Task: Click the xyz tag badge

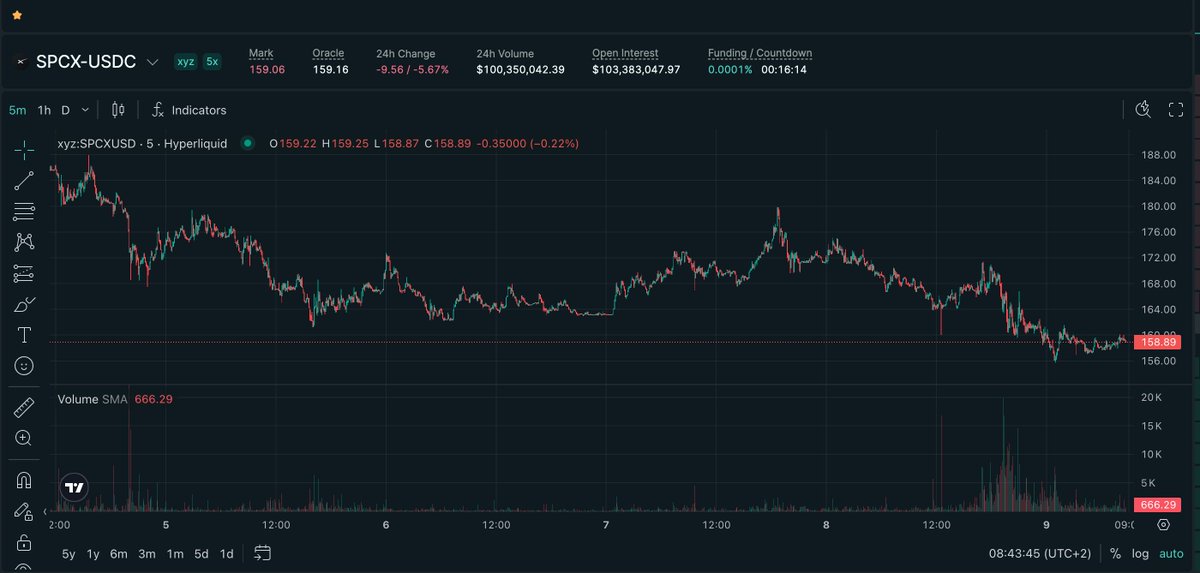Action: 185,62
